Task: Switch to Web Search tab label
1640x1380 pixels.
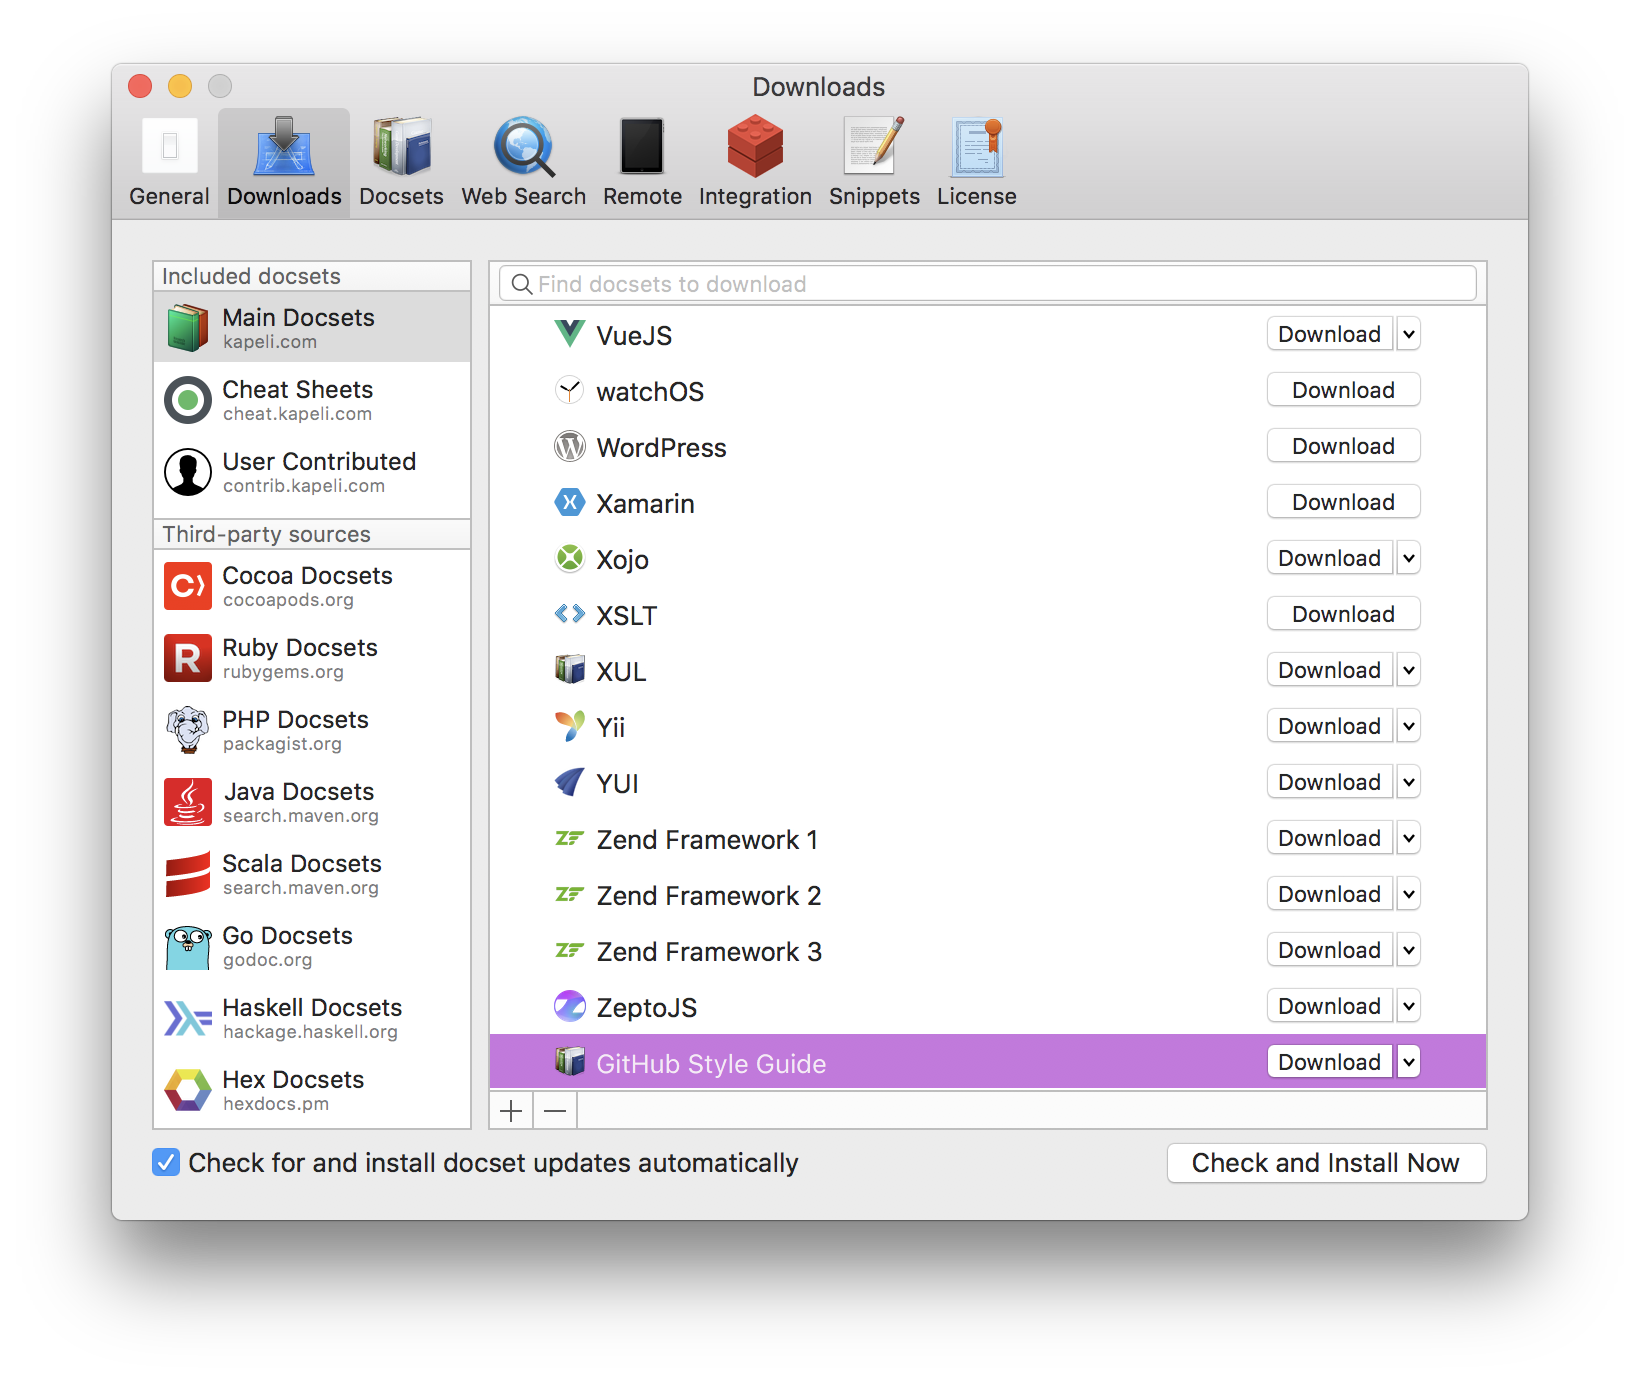Action: [x=523, y=197]
